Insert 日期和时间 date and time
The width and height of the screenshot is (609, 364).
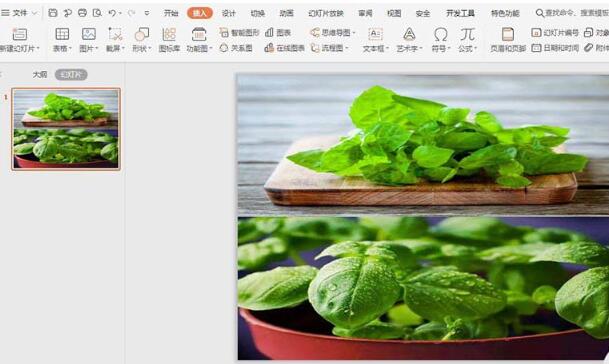(555, 48)
